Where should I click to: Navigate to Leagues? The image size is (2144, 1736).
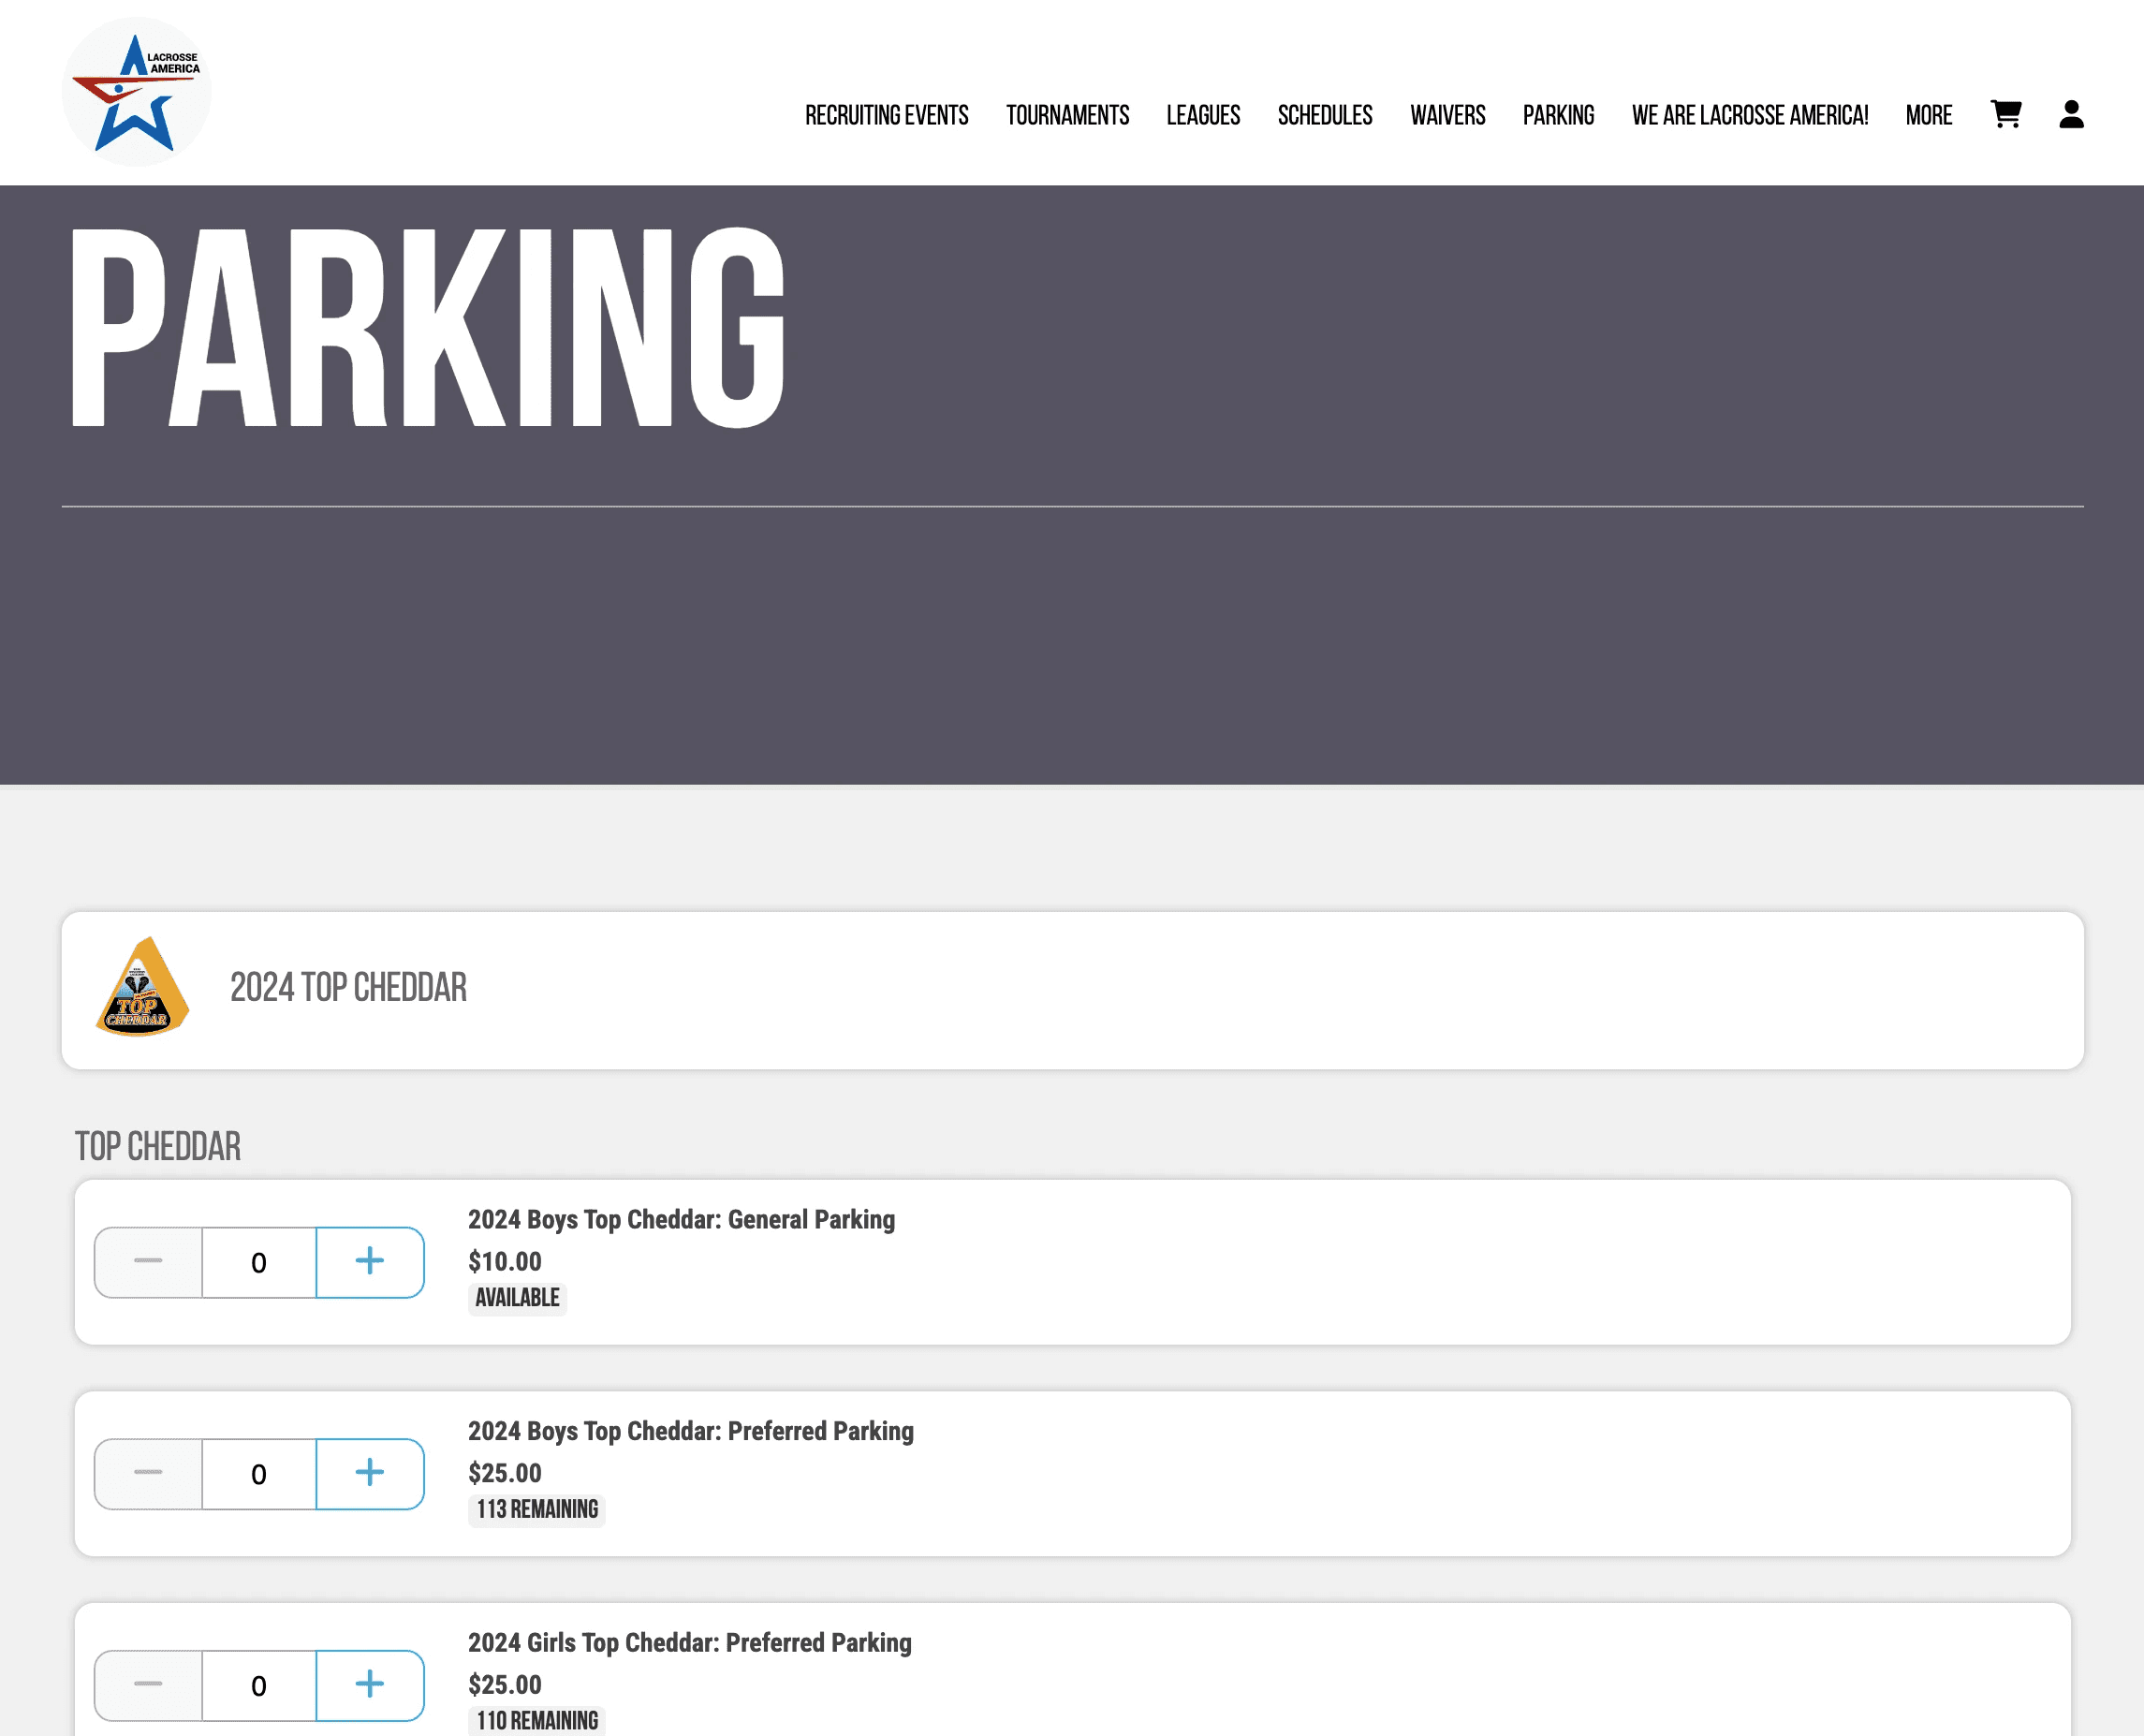tap(1202, 116)
